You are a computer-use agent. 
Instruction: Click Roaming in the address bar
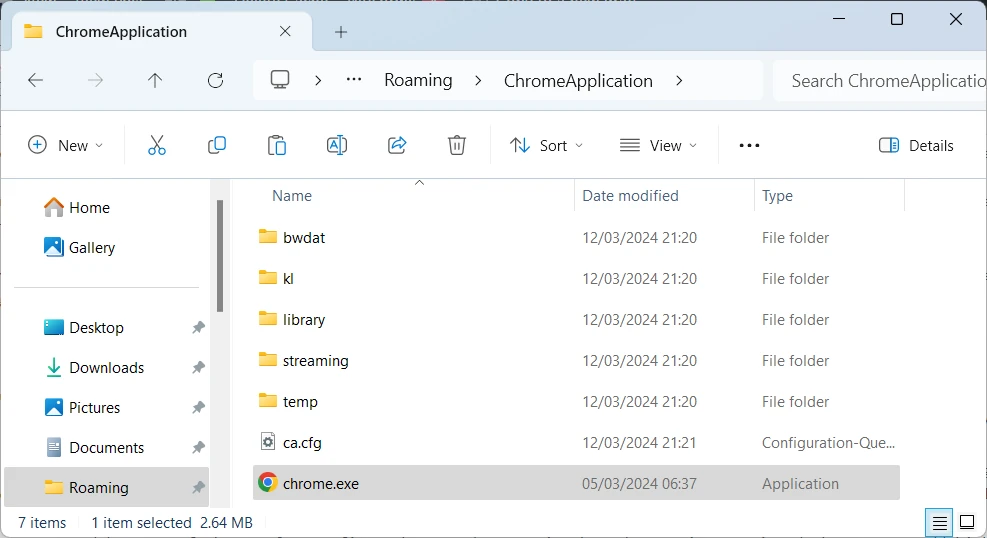pos(418,81)
